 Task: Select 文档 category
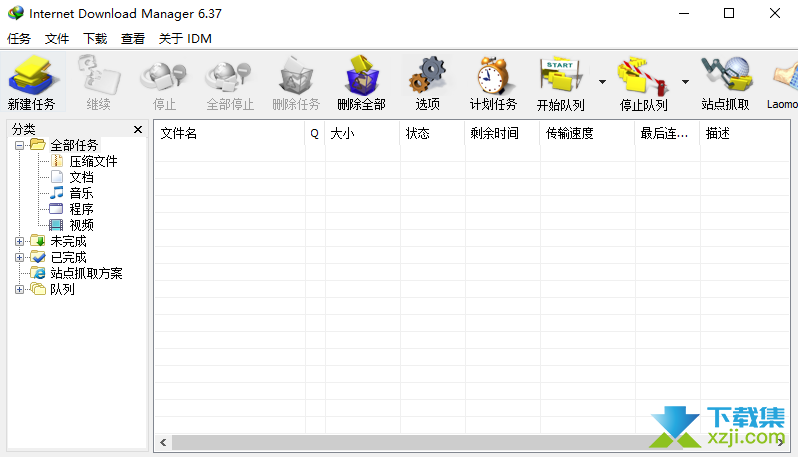point(81,177)
